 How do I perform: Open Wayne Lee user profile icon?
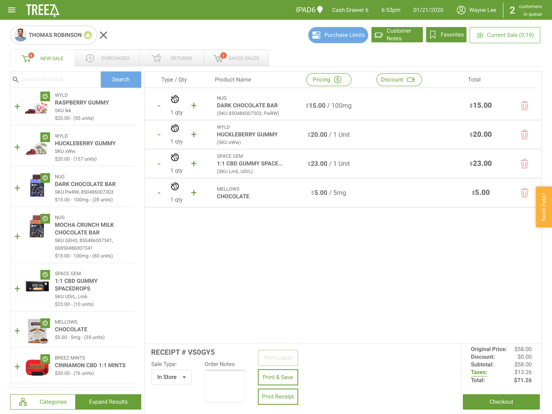coord(461,10)
